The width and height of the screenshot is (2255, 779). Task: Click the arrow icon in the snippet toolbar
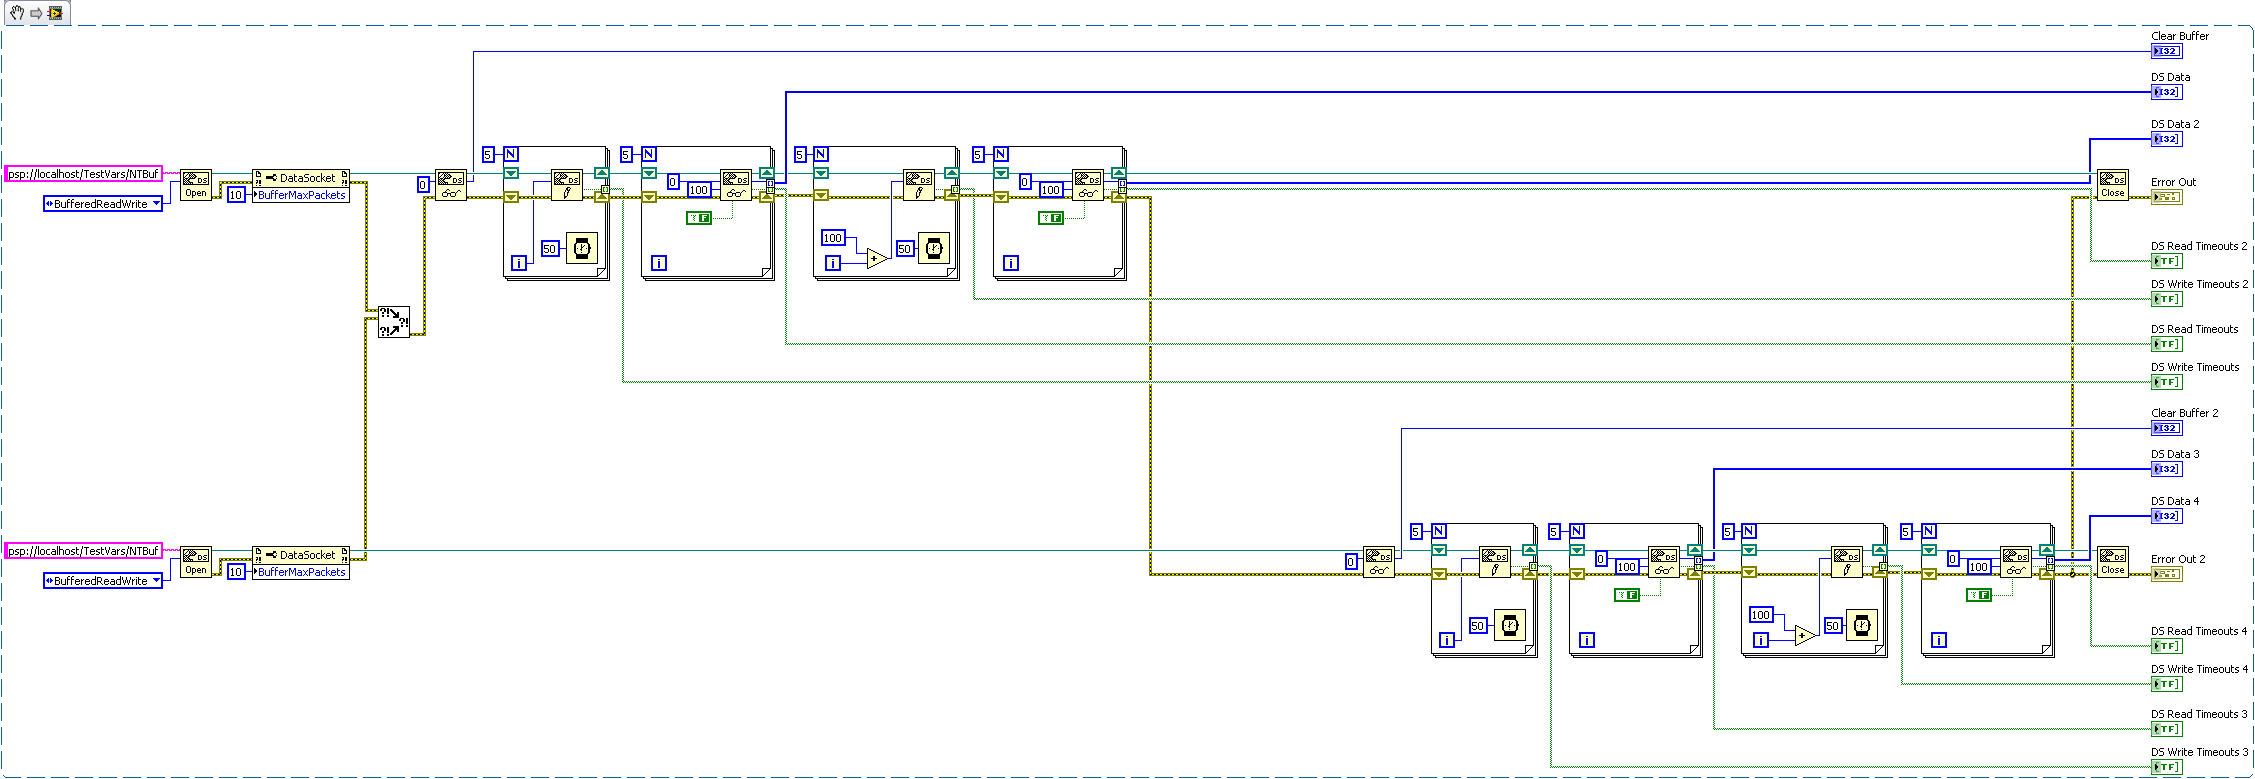pyautogui.click(x=36, y=13)
